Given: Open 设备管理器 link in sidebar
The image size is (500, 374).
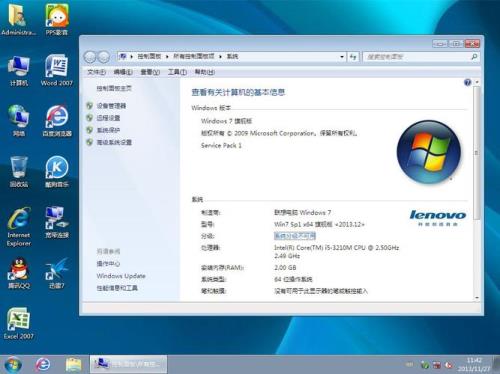Looking at the screenshot, I should pyautogui.click(x=111, y=106).
